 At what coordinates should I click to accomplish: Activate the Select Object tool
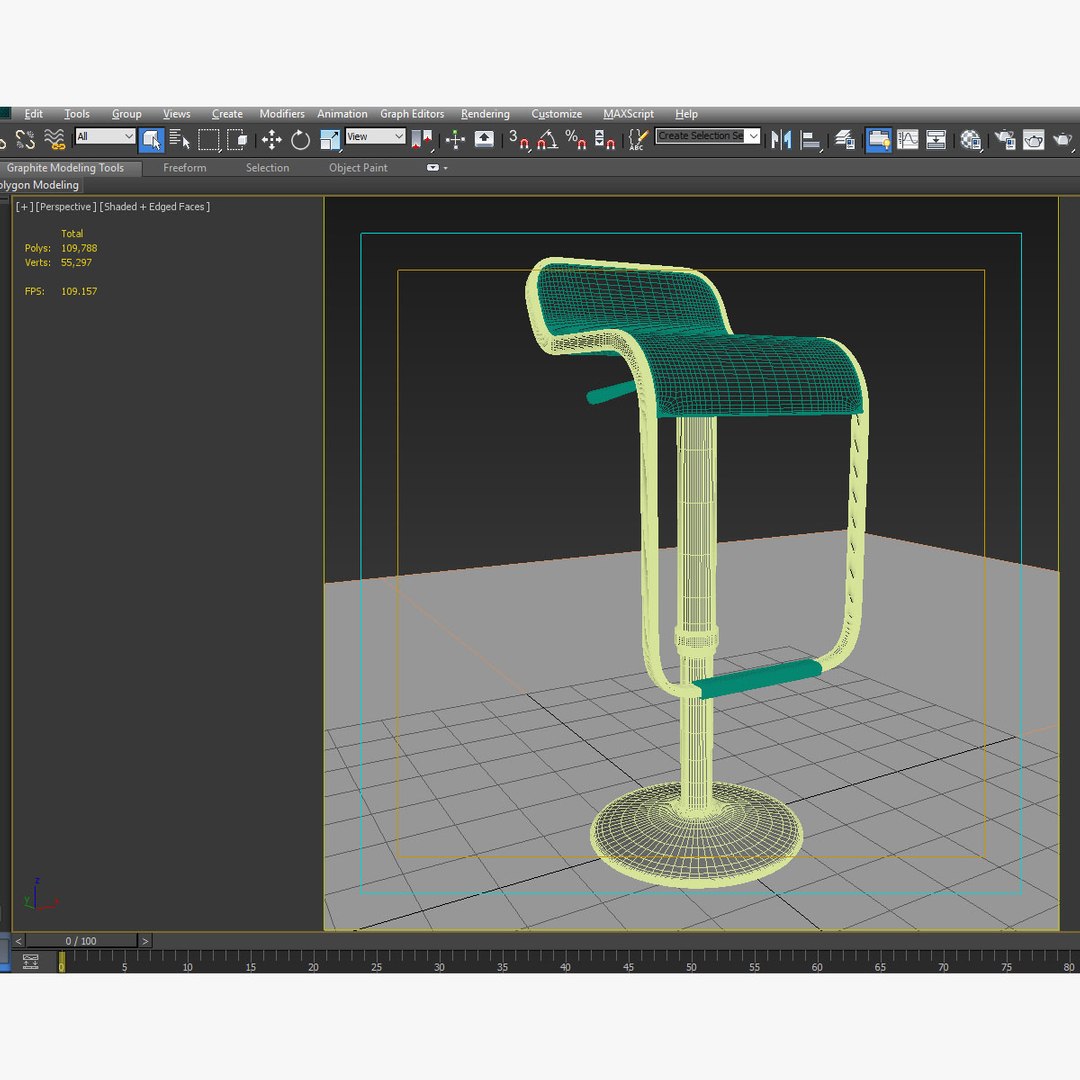[152, 140]
